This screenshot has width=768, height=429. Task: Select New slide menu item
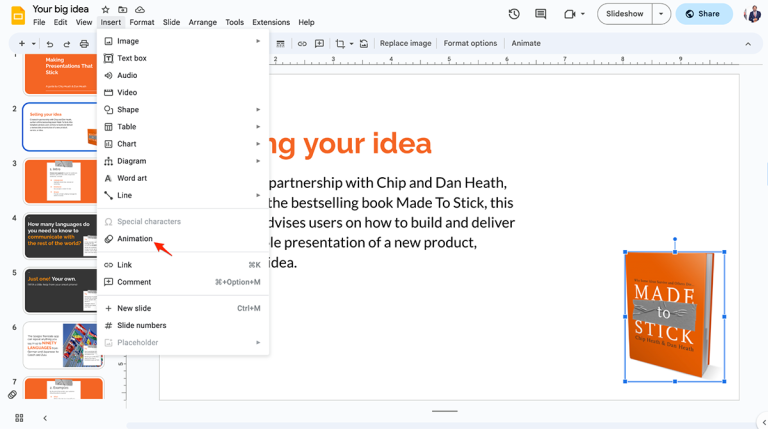pyautogui.click(x=183, y=309)
